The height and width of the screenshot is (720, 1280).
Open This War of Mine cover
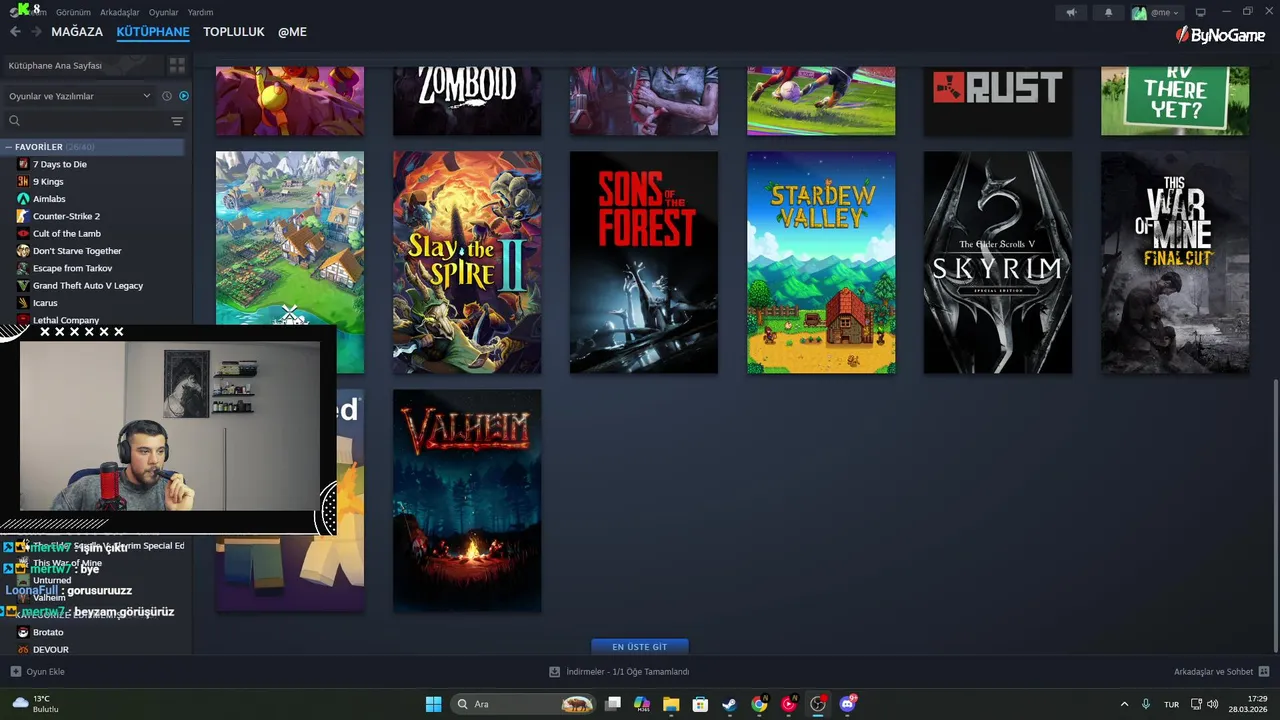(x=1175, y=263)
